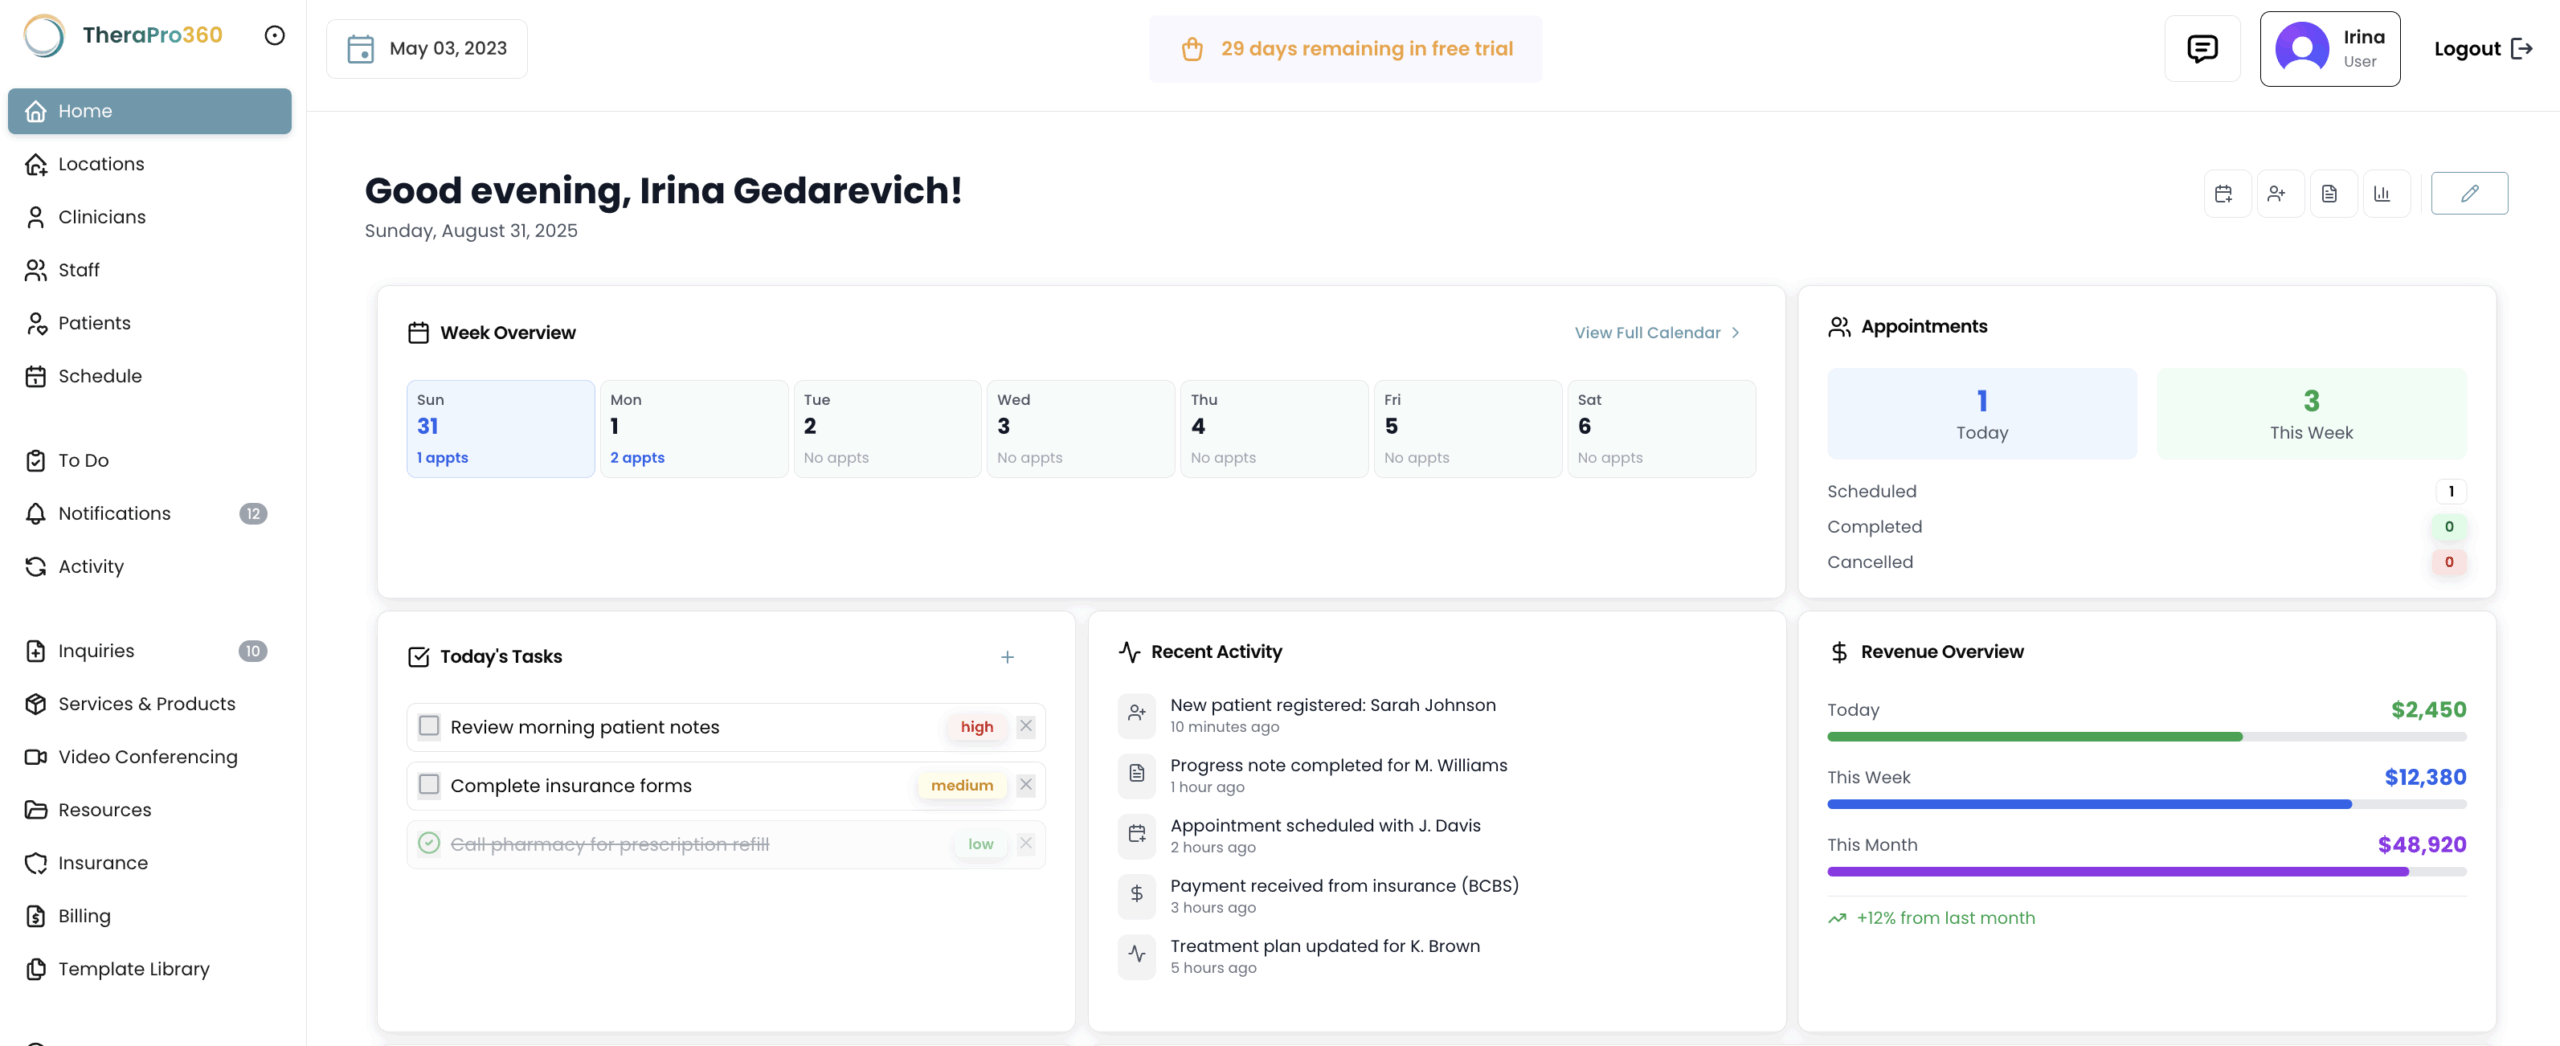Select Sun 31 day card
This screenshot has width=2560, height=1046.
[500, 428]
